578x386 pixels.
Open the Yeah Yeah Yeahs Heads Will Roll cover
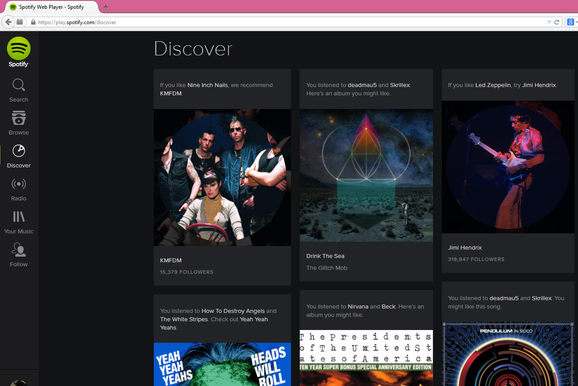222,364
